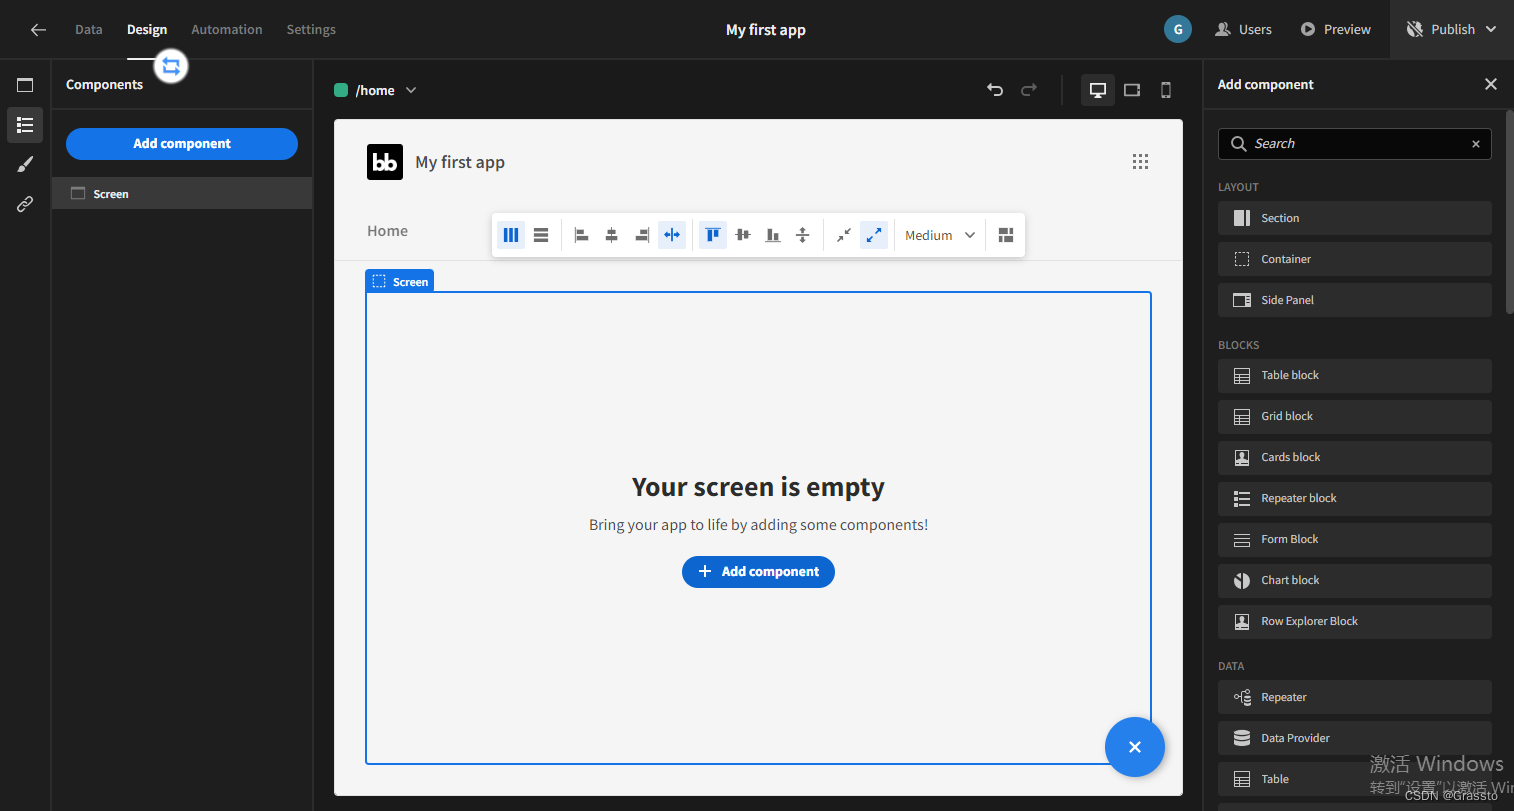The height and width of the screenshot is (811, 1514).
Task: Align content horizontally to center
Action: 612,235
